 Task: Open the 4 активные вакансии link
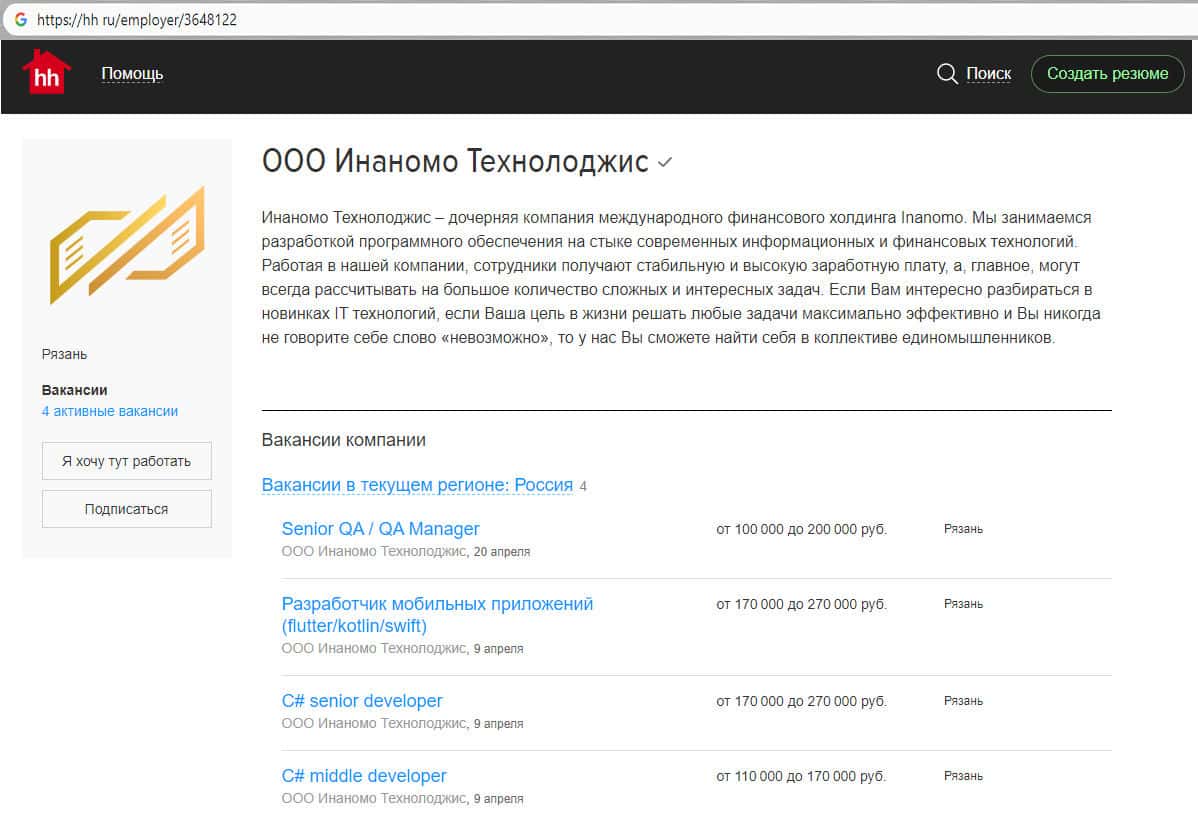pos(110,411)
